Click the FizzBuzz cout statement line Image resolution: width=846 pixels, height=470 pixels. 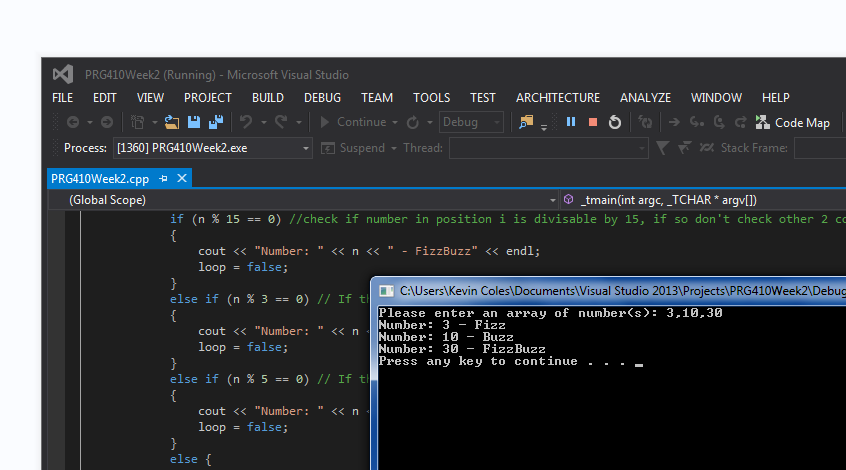(x=369, y=251)
